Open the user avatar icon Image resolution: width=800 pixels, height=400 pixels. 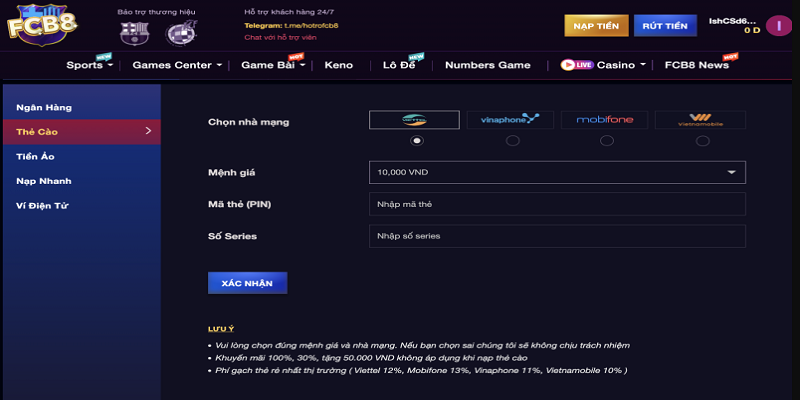(x=777, y=25)
